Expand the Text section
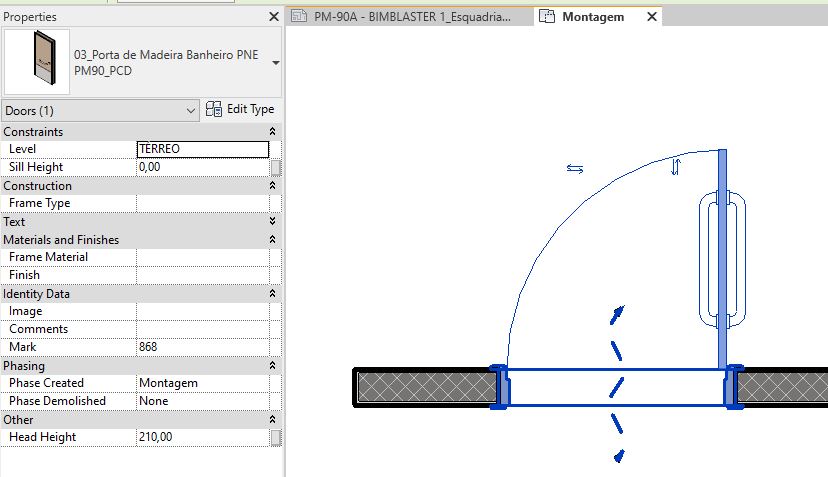Viewport: 828px width, 477px height. coord(272,221)
